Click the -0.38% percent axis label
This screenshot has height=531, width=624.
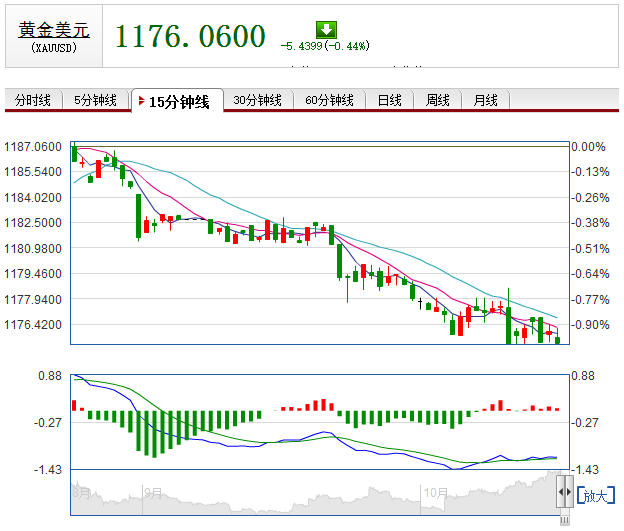(x=590, y=223)
